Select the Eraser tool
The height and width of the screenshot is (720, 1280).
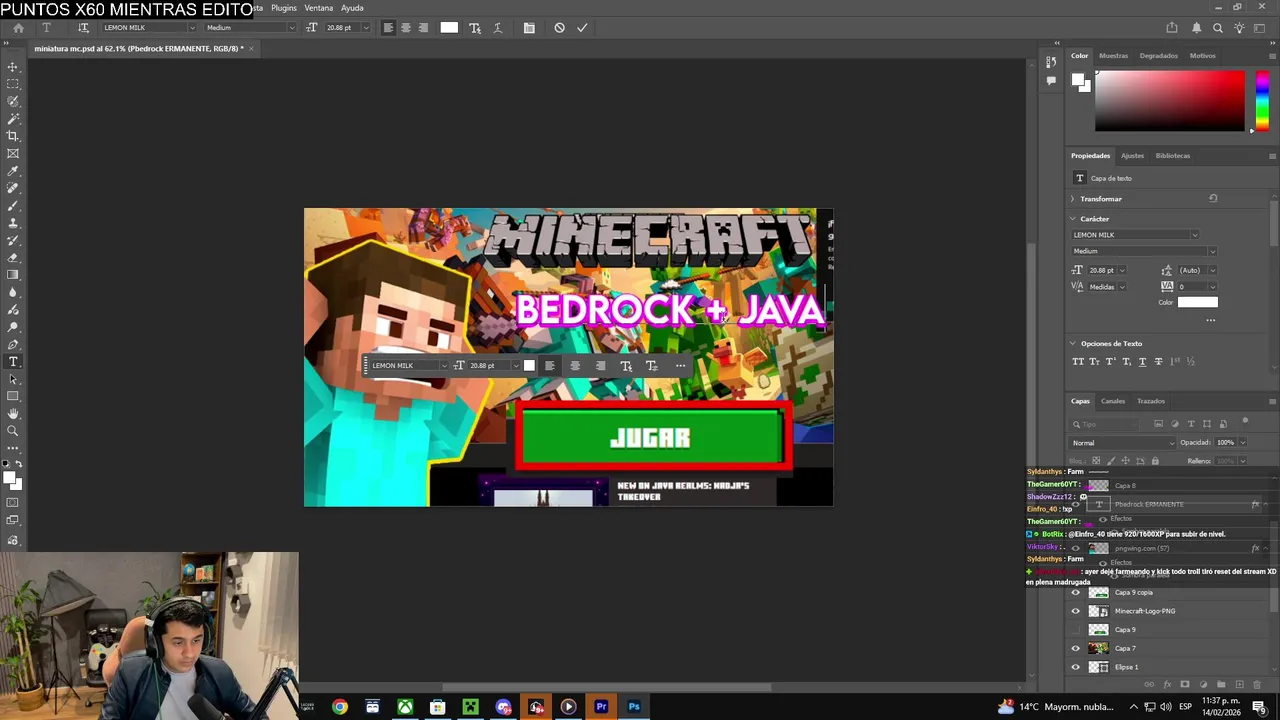(13, 257)
